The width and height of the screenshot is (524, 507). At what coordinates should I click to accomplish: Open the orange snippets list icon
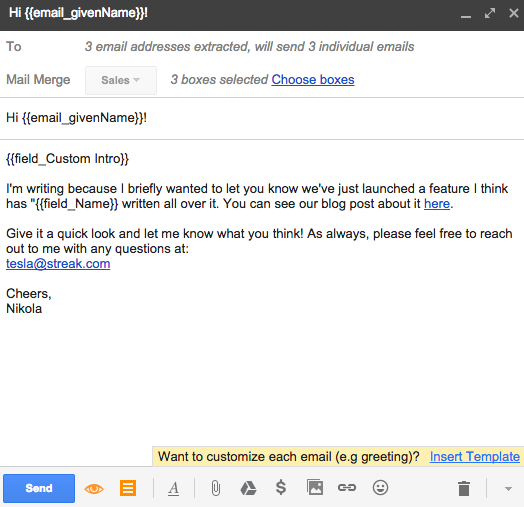(x=128, y=488)
